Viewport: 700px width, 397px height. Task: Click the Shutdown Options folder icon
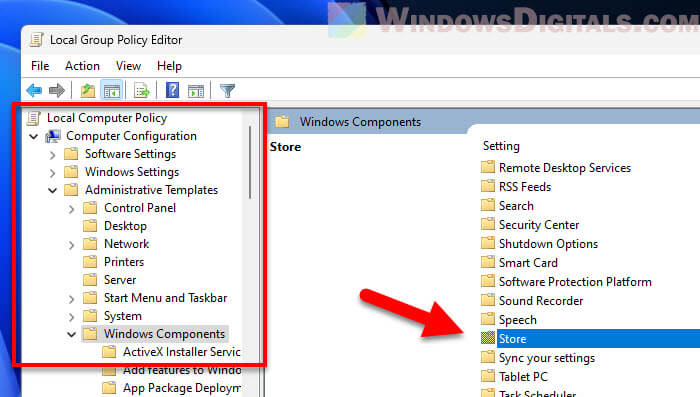(488, 243)
